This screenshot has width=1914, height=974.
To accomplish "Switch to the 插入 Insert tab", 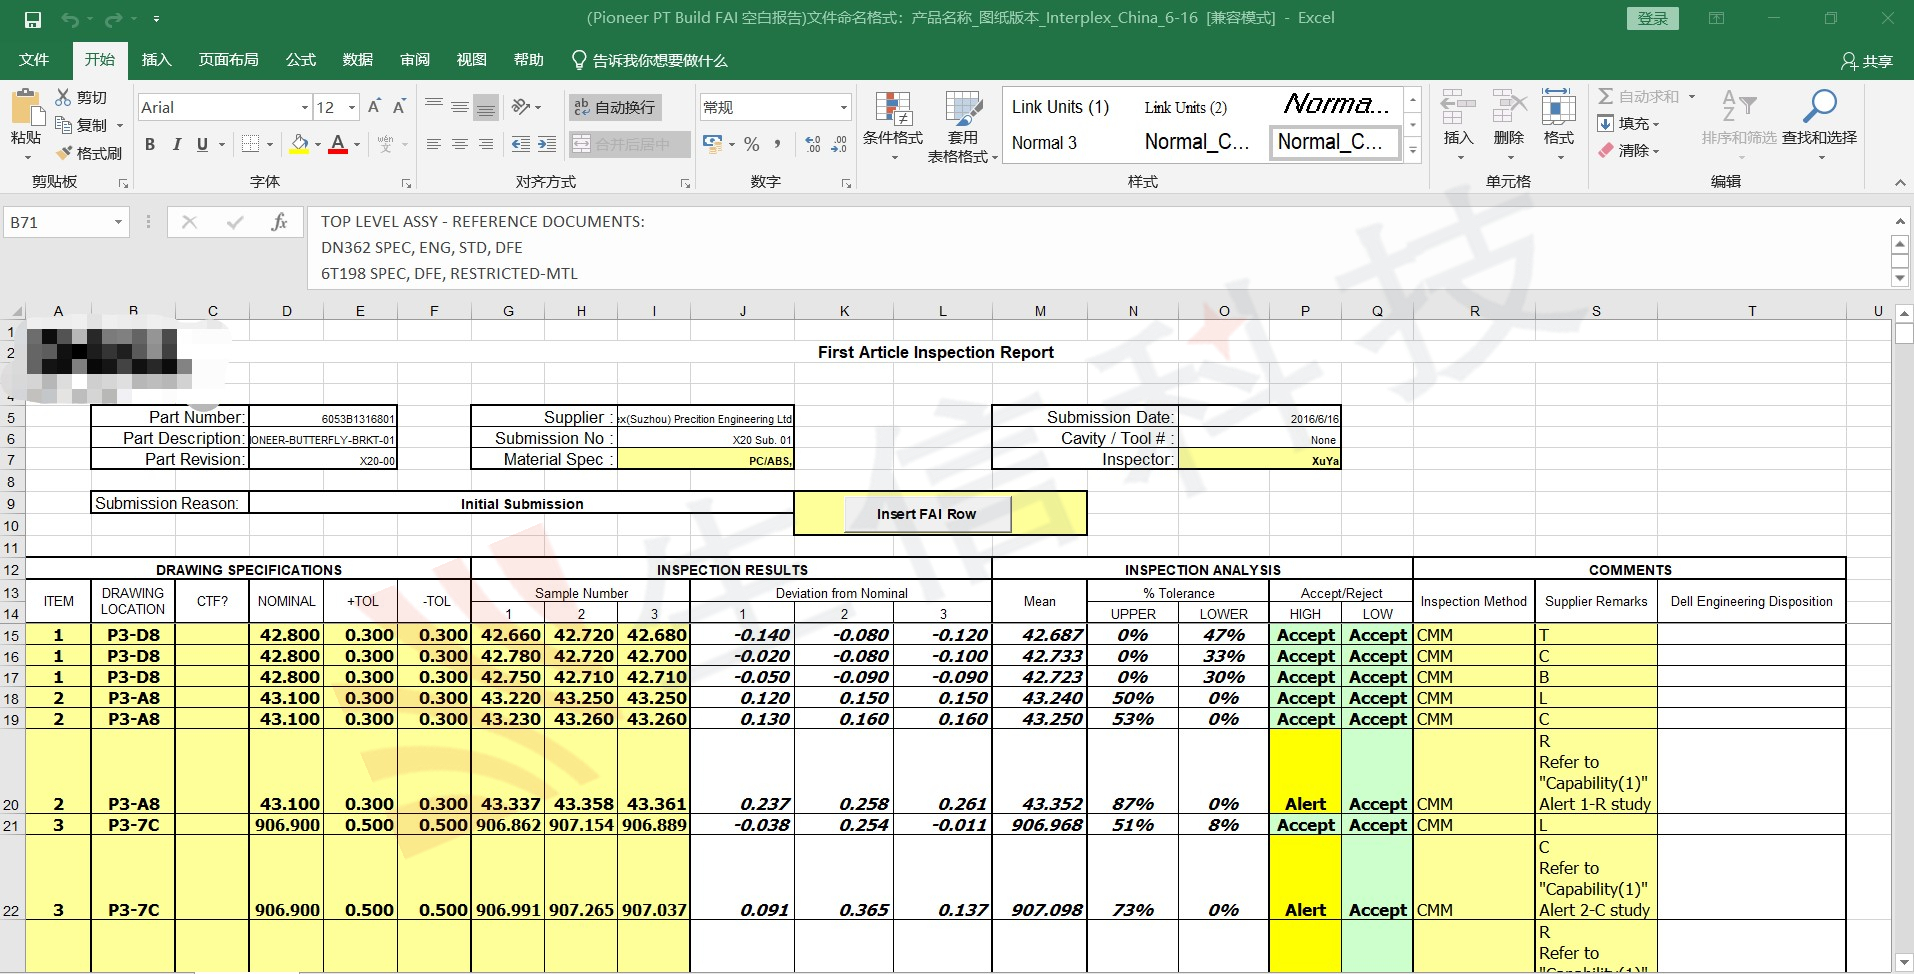I will (157, 60).
